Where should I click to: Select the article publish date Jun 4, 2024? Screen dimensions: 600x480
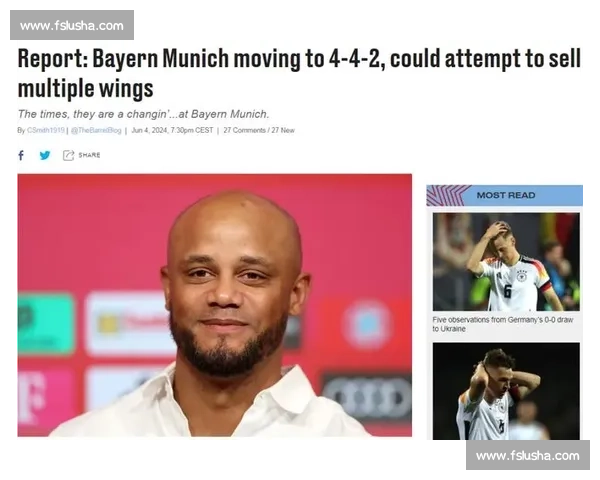(x=149, y=130)
